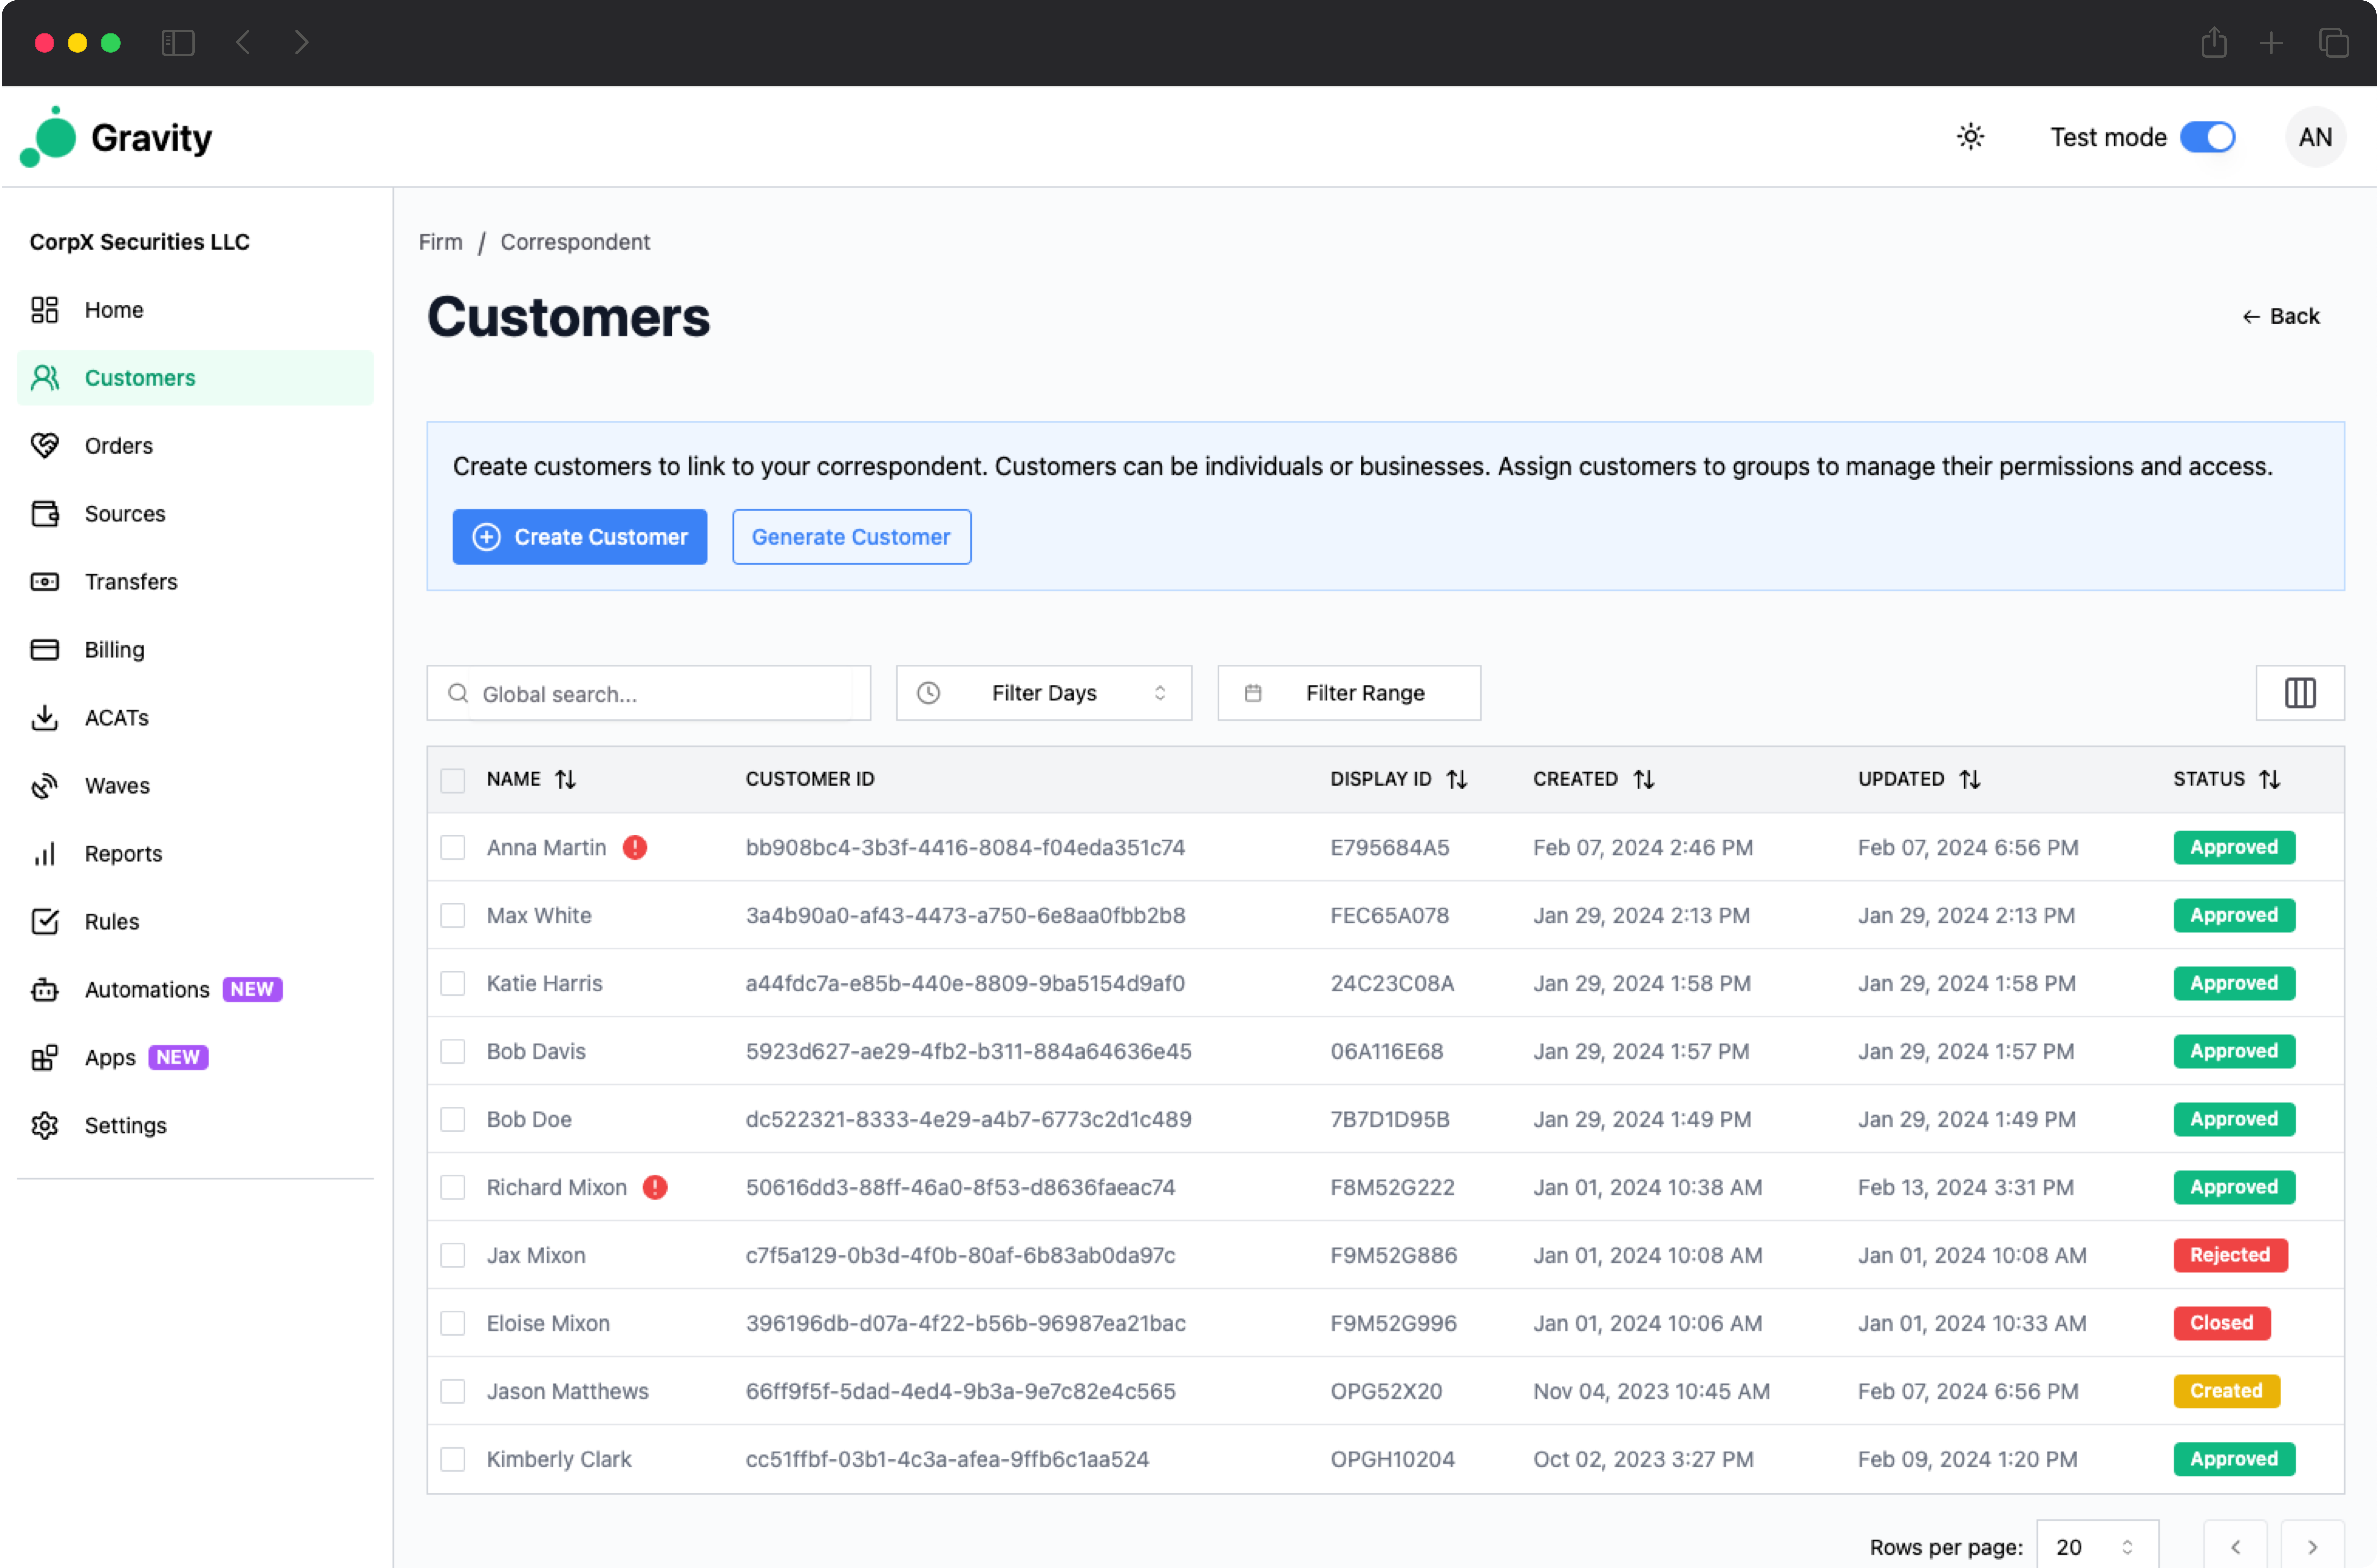Click the Home sidebar icon
The width and height of the screenshot is (2377, 1568).
45,310
